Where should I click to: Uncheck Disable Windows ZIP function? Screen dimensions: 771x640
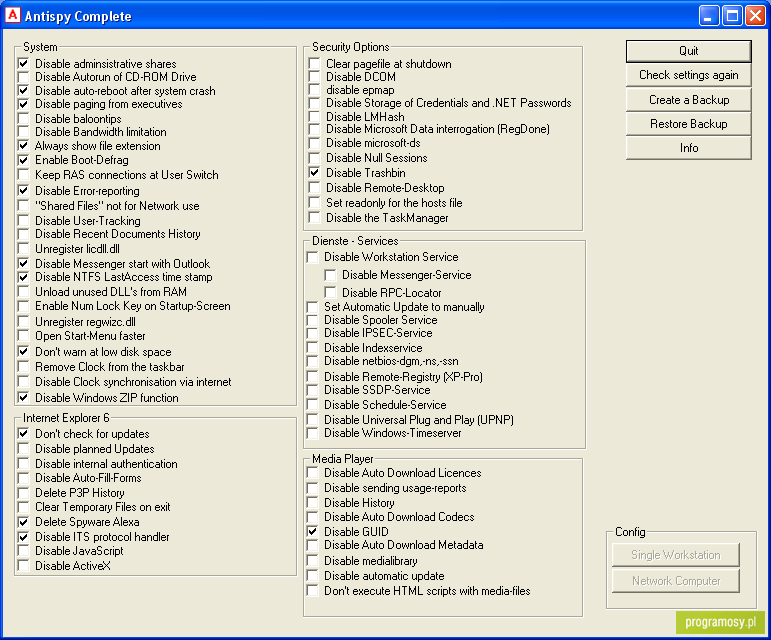tap(23, 397)
